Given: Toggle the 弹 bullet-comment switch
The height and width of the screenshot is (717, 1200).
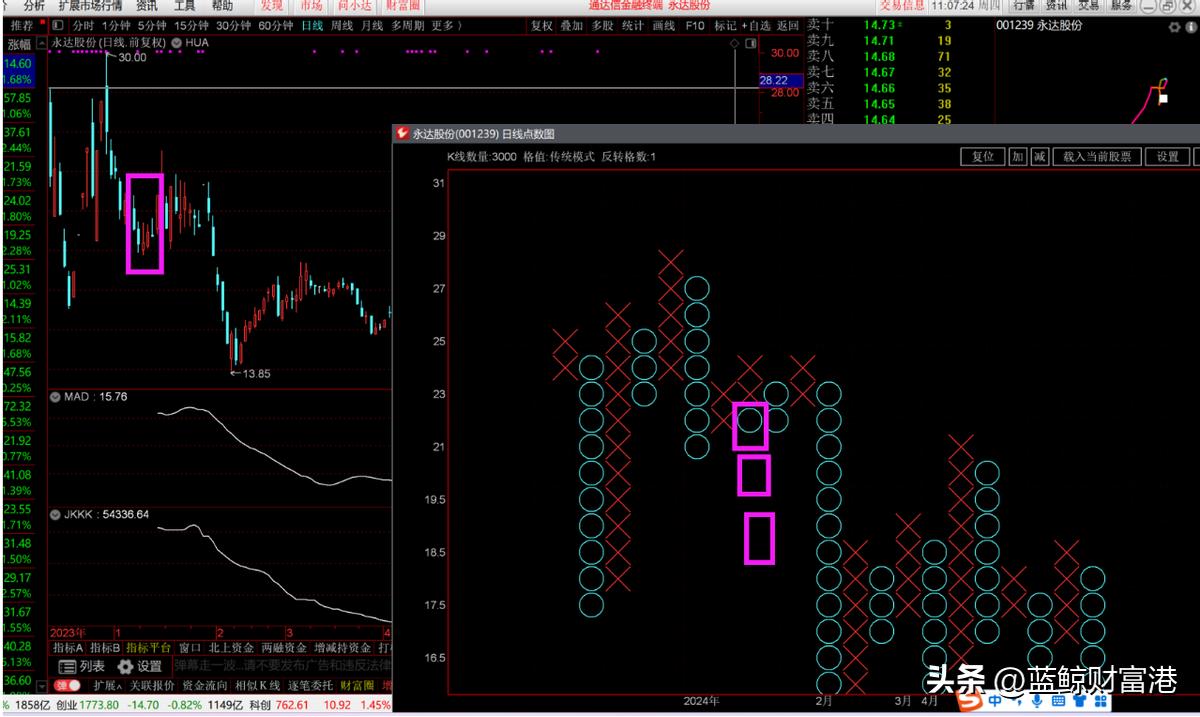Looking at the screenshot, I should pyautogui.click(x=68, y=685).
